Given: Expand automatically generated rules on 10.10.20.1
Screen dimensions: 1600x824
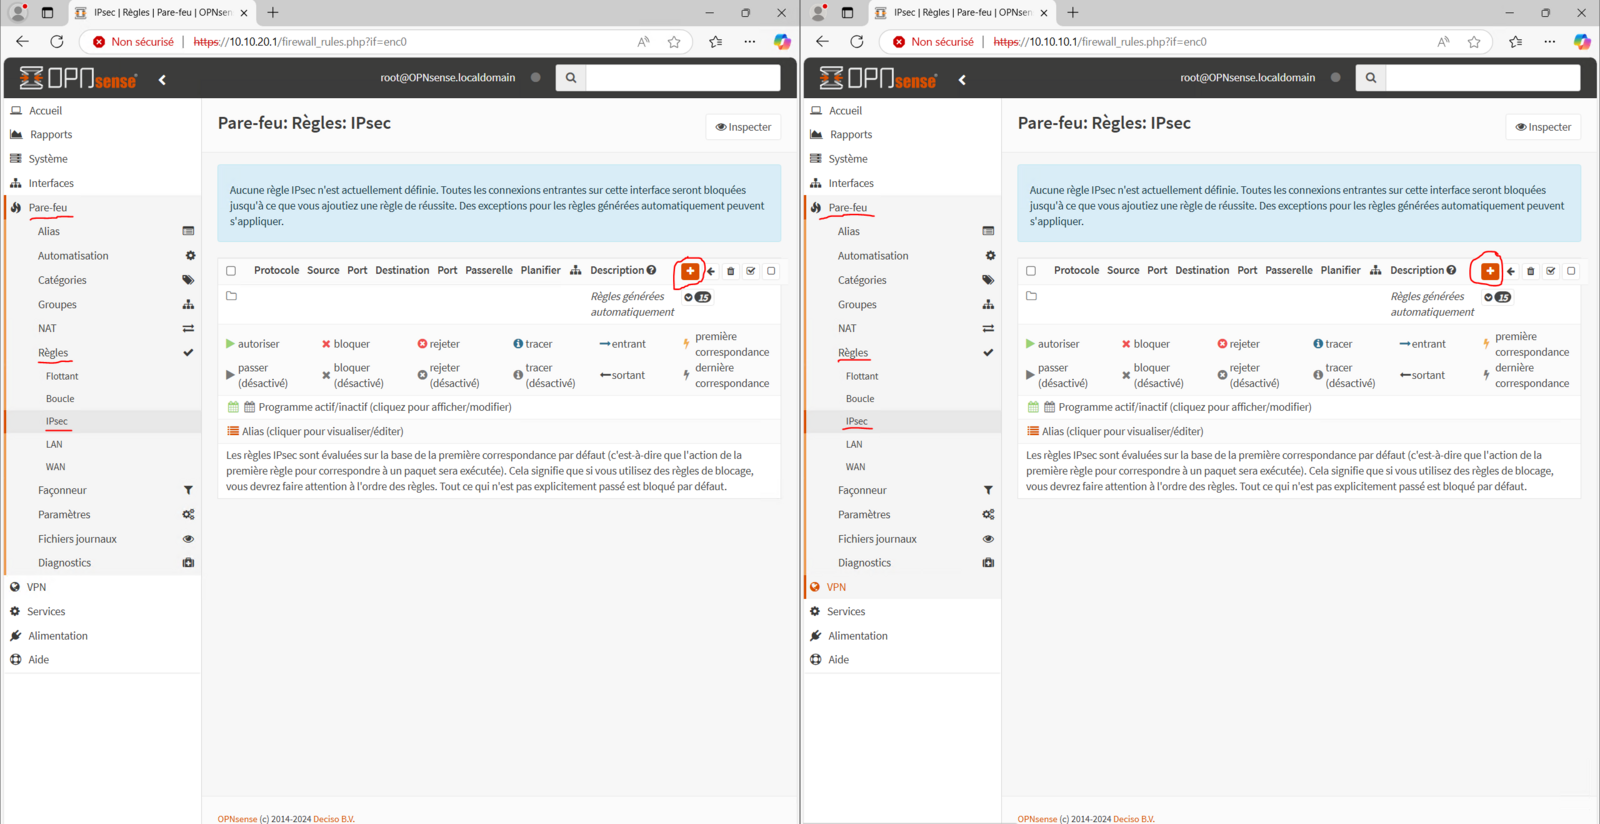Looking at the screenshot, I should coord(689,297).
